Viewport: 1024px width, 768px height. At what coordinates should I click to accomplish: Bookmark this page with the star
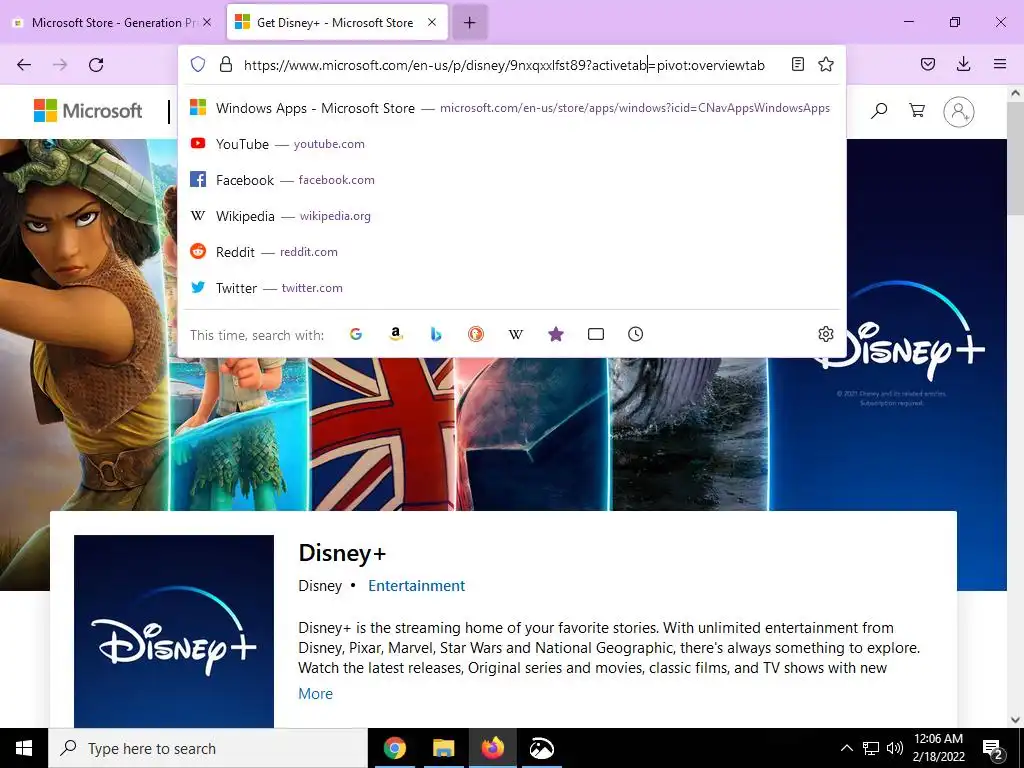pos(826,64)
